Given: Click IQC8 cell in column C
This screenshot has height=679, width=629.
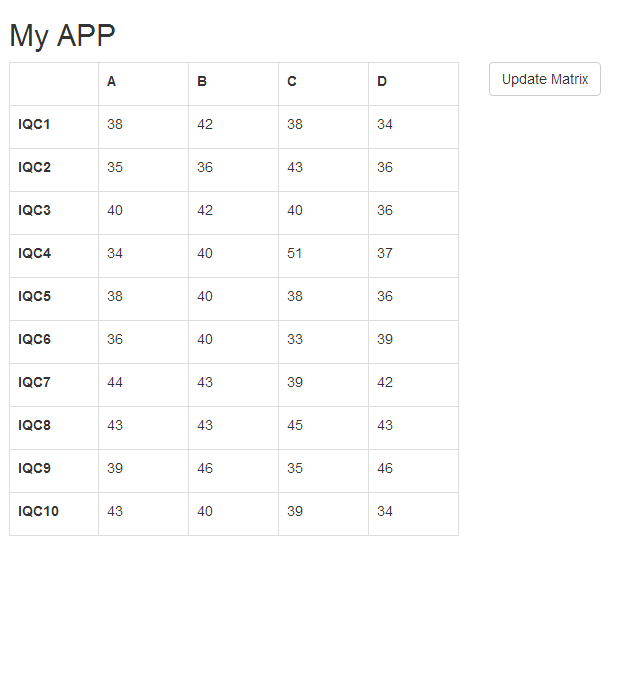Looking at the screenshot, I should click(x=295, y=426).
